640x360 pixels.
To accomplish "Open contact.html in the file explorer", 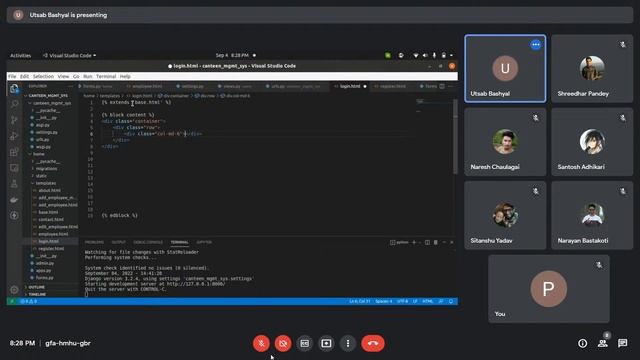I will point(50,220).
